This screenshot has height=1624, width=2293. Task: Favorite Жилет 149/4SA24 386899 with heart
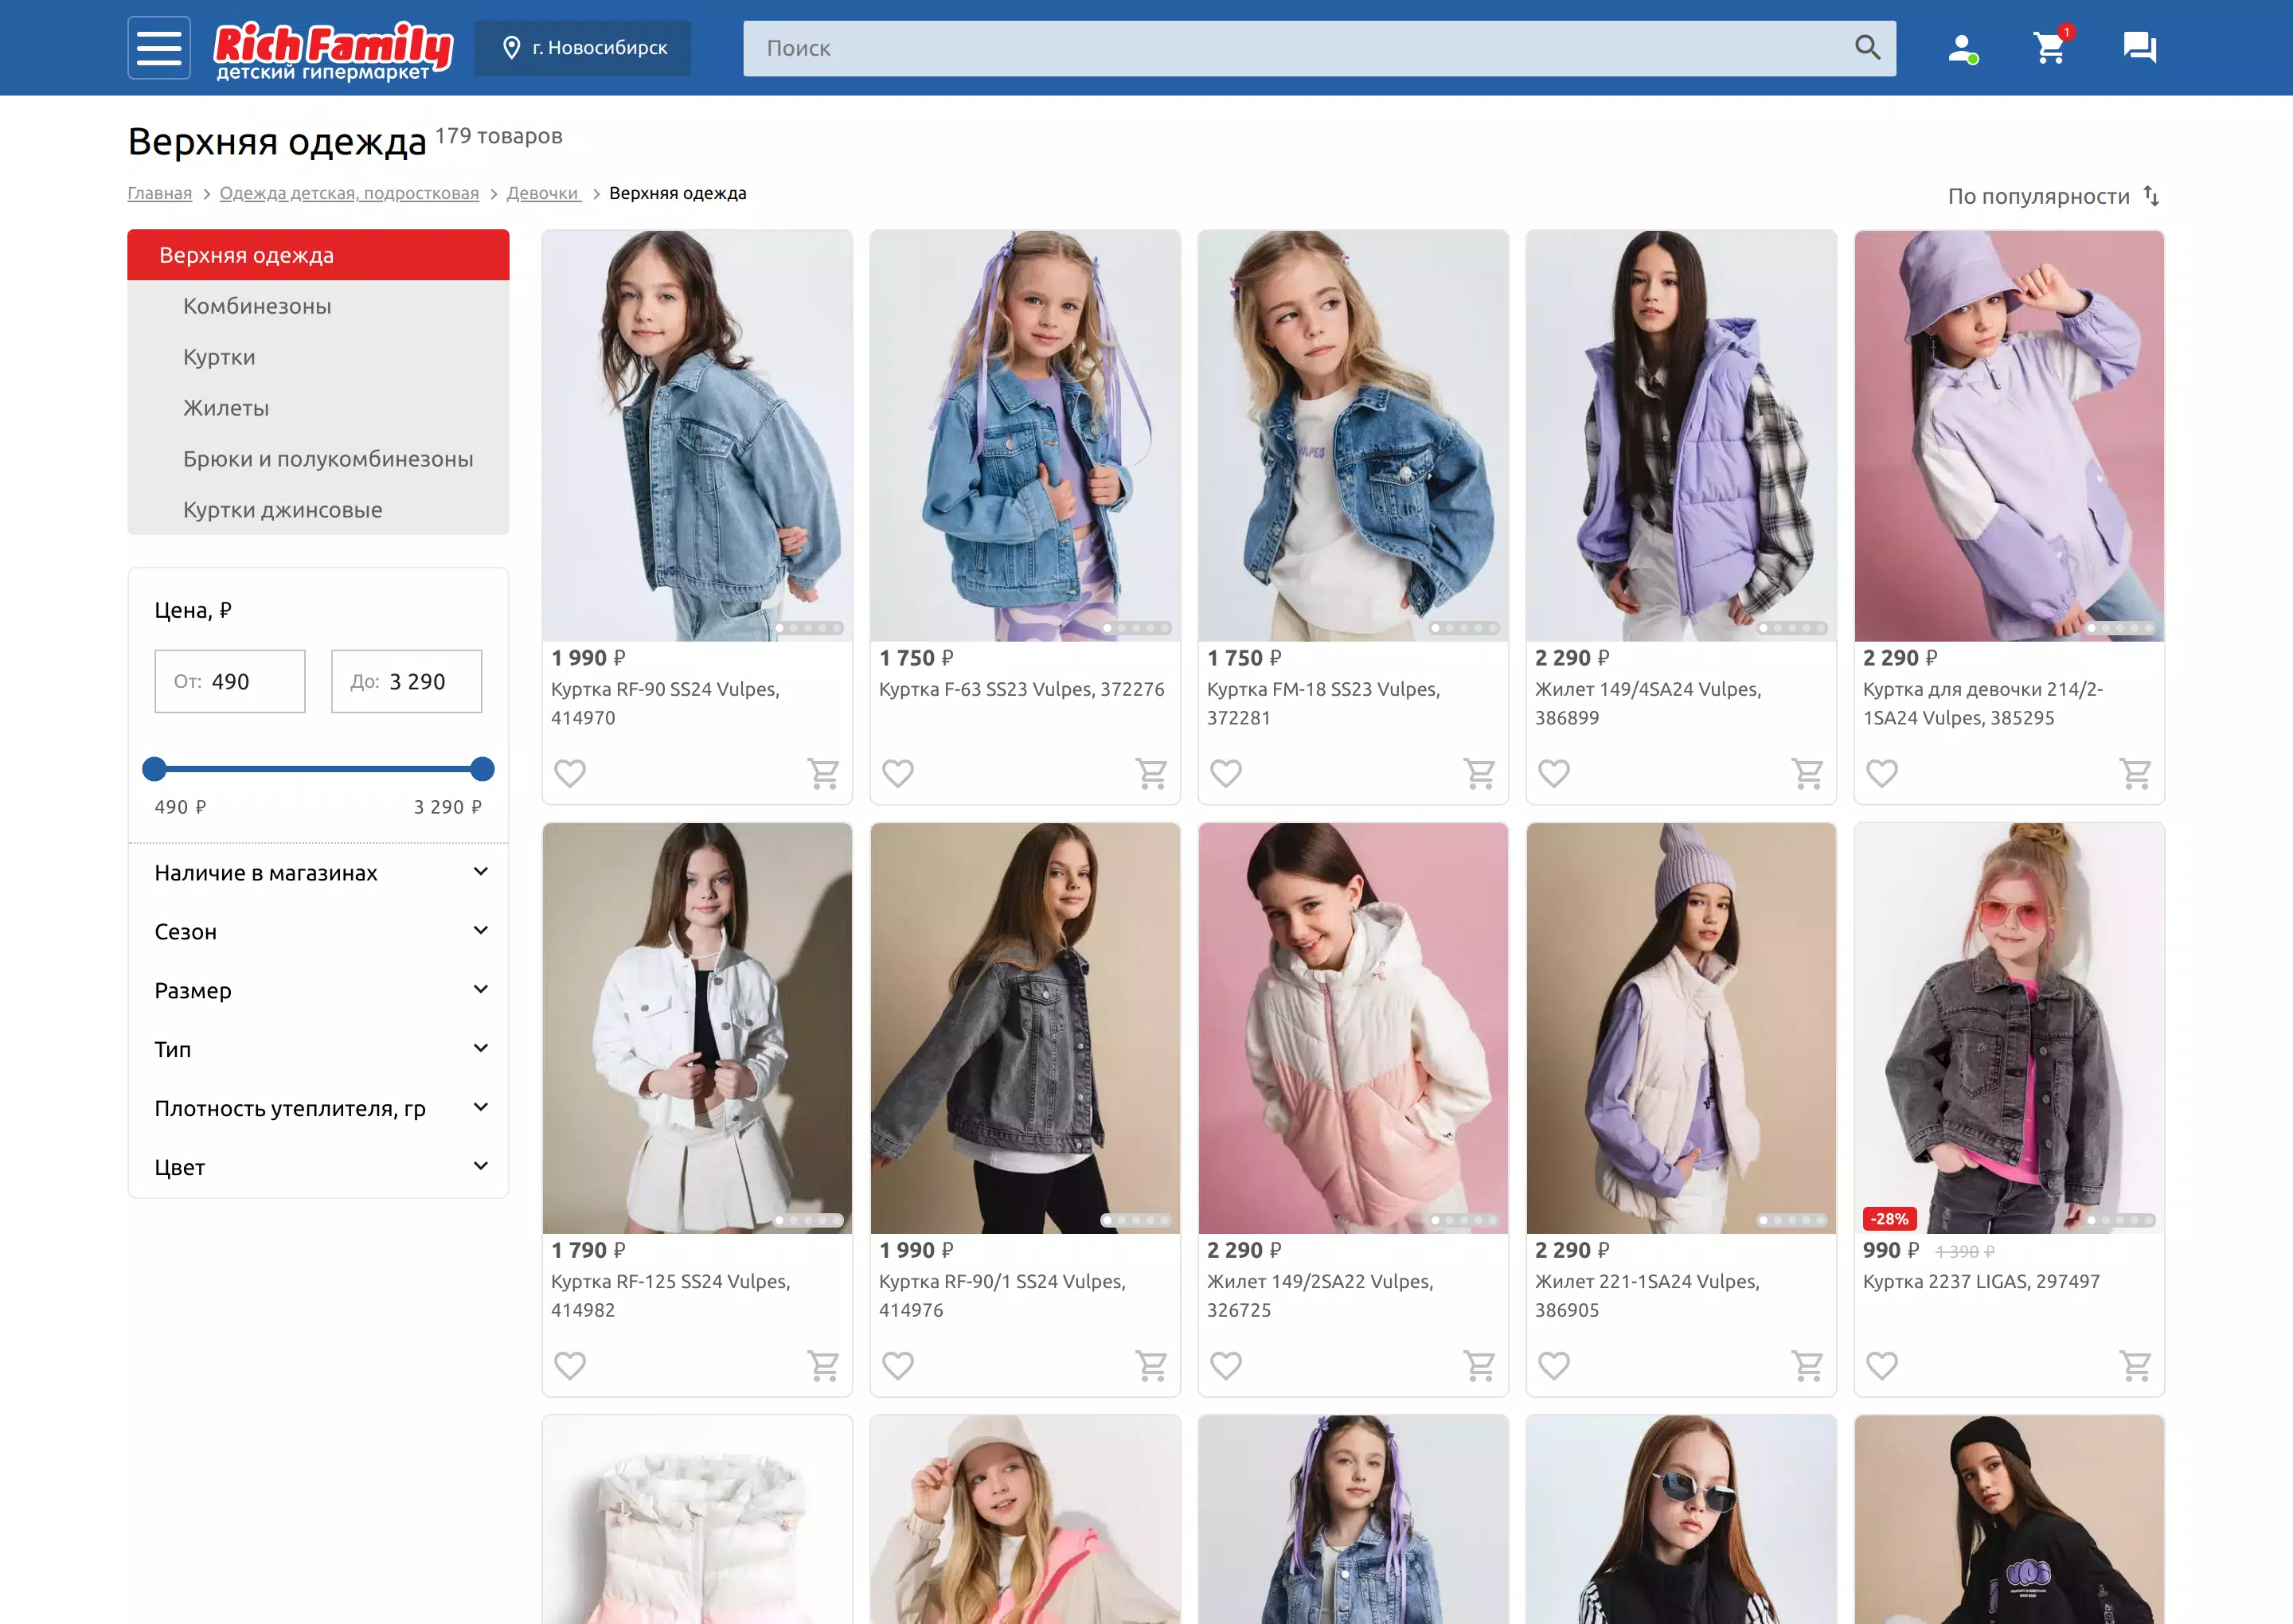(x=1554, y=773)
